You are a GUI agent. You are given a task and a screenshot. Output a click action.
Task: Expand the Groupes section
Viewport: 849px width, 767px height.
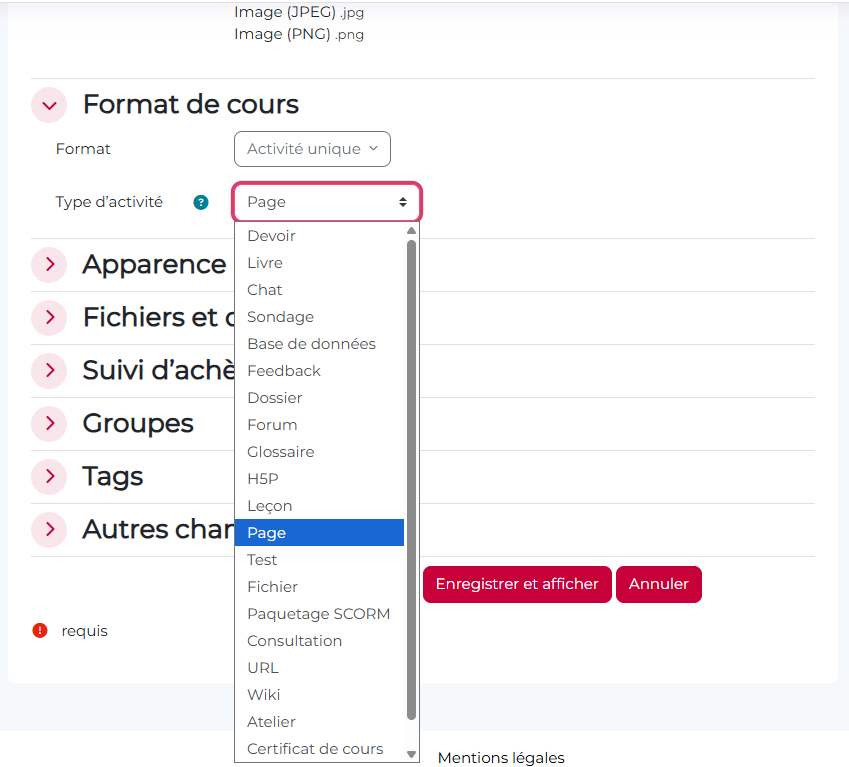click(x=49, y=424)
